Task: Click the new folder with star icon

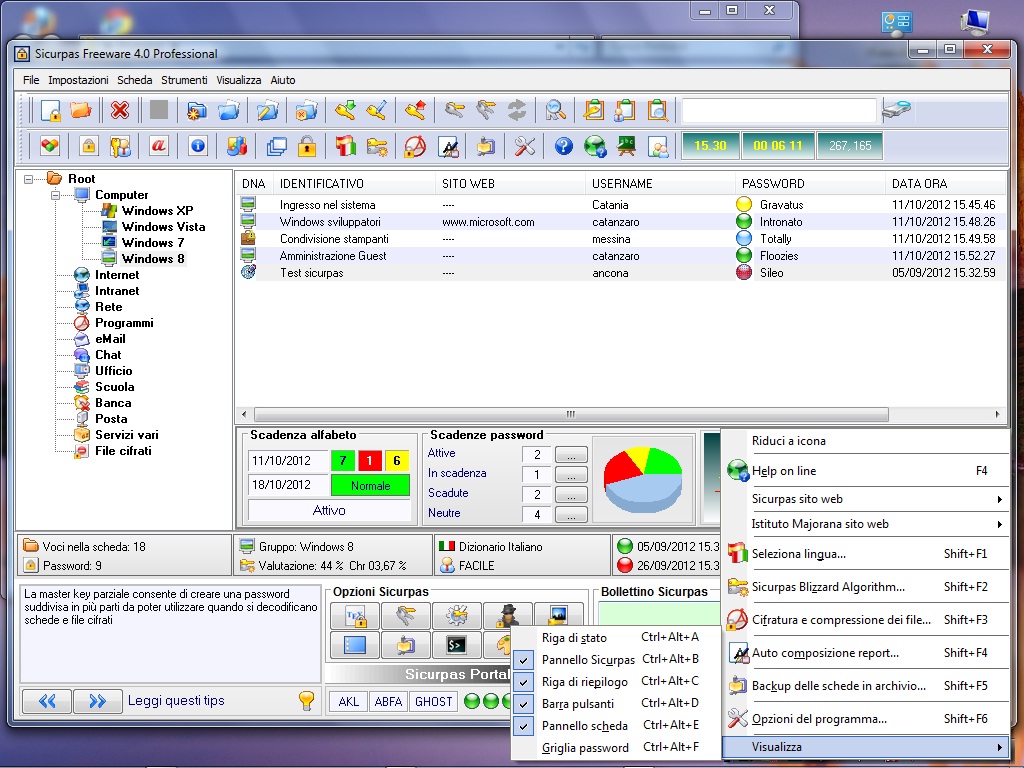Action: (197, 110)
